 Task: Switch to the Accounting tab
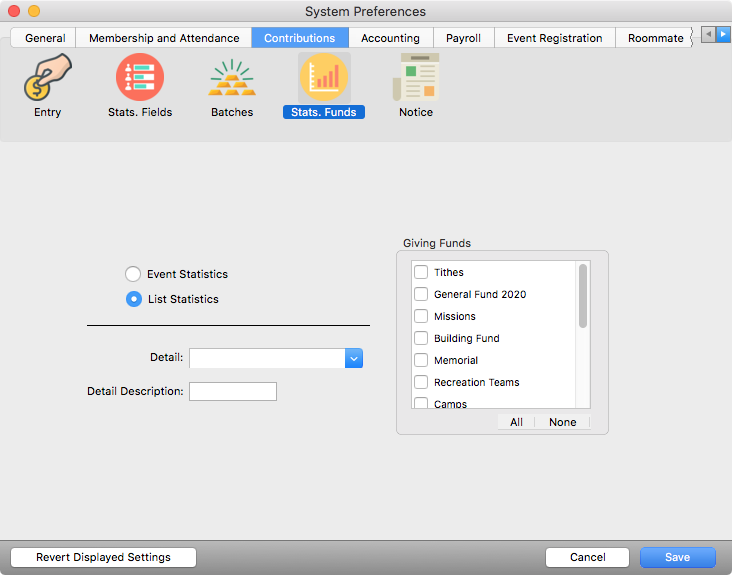(x=390, y=38)
